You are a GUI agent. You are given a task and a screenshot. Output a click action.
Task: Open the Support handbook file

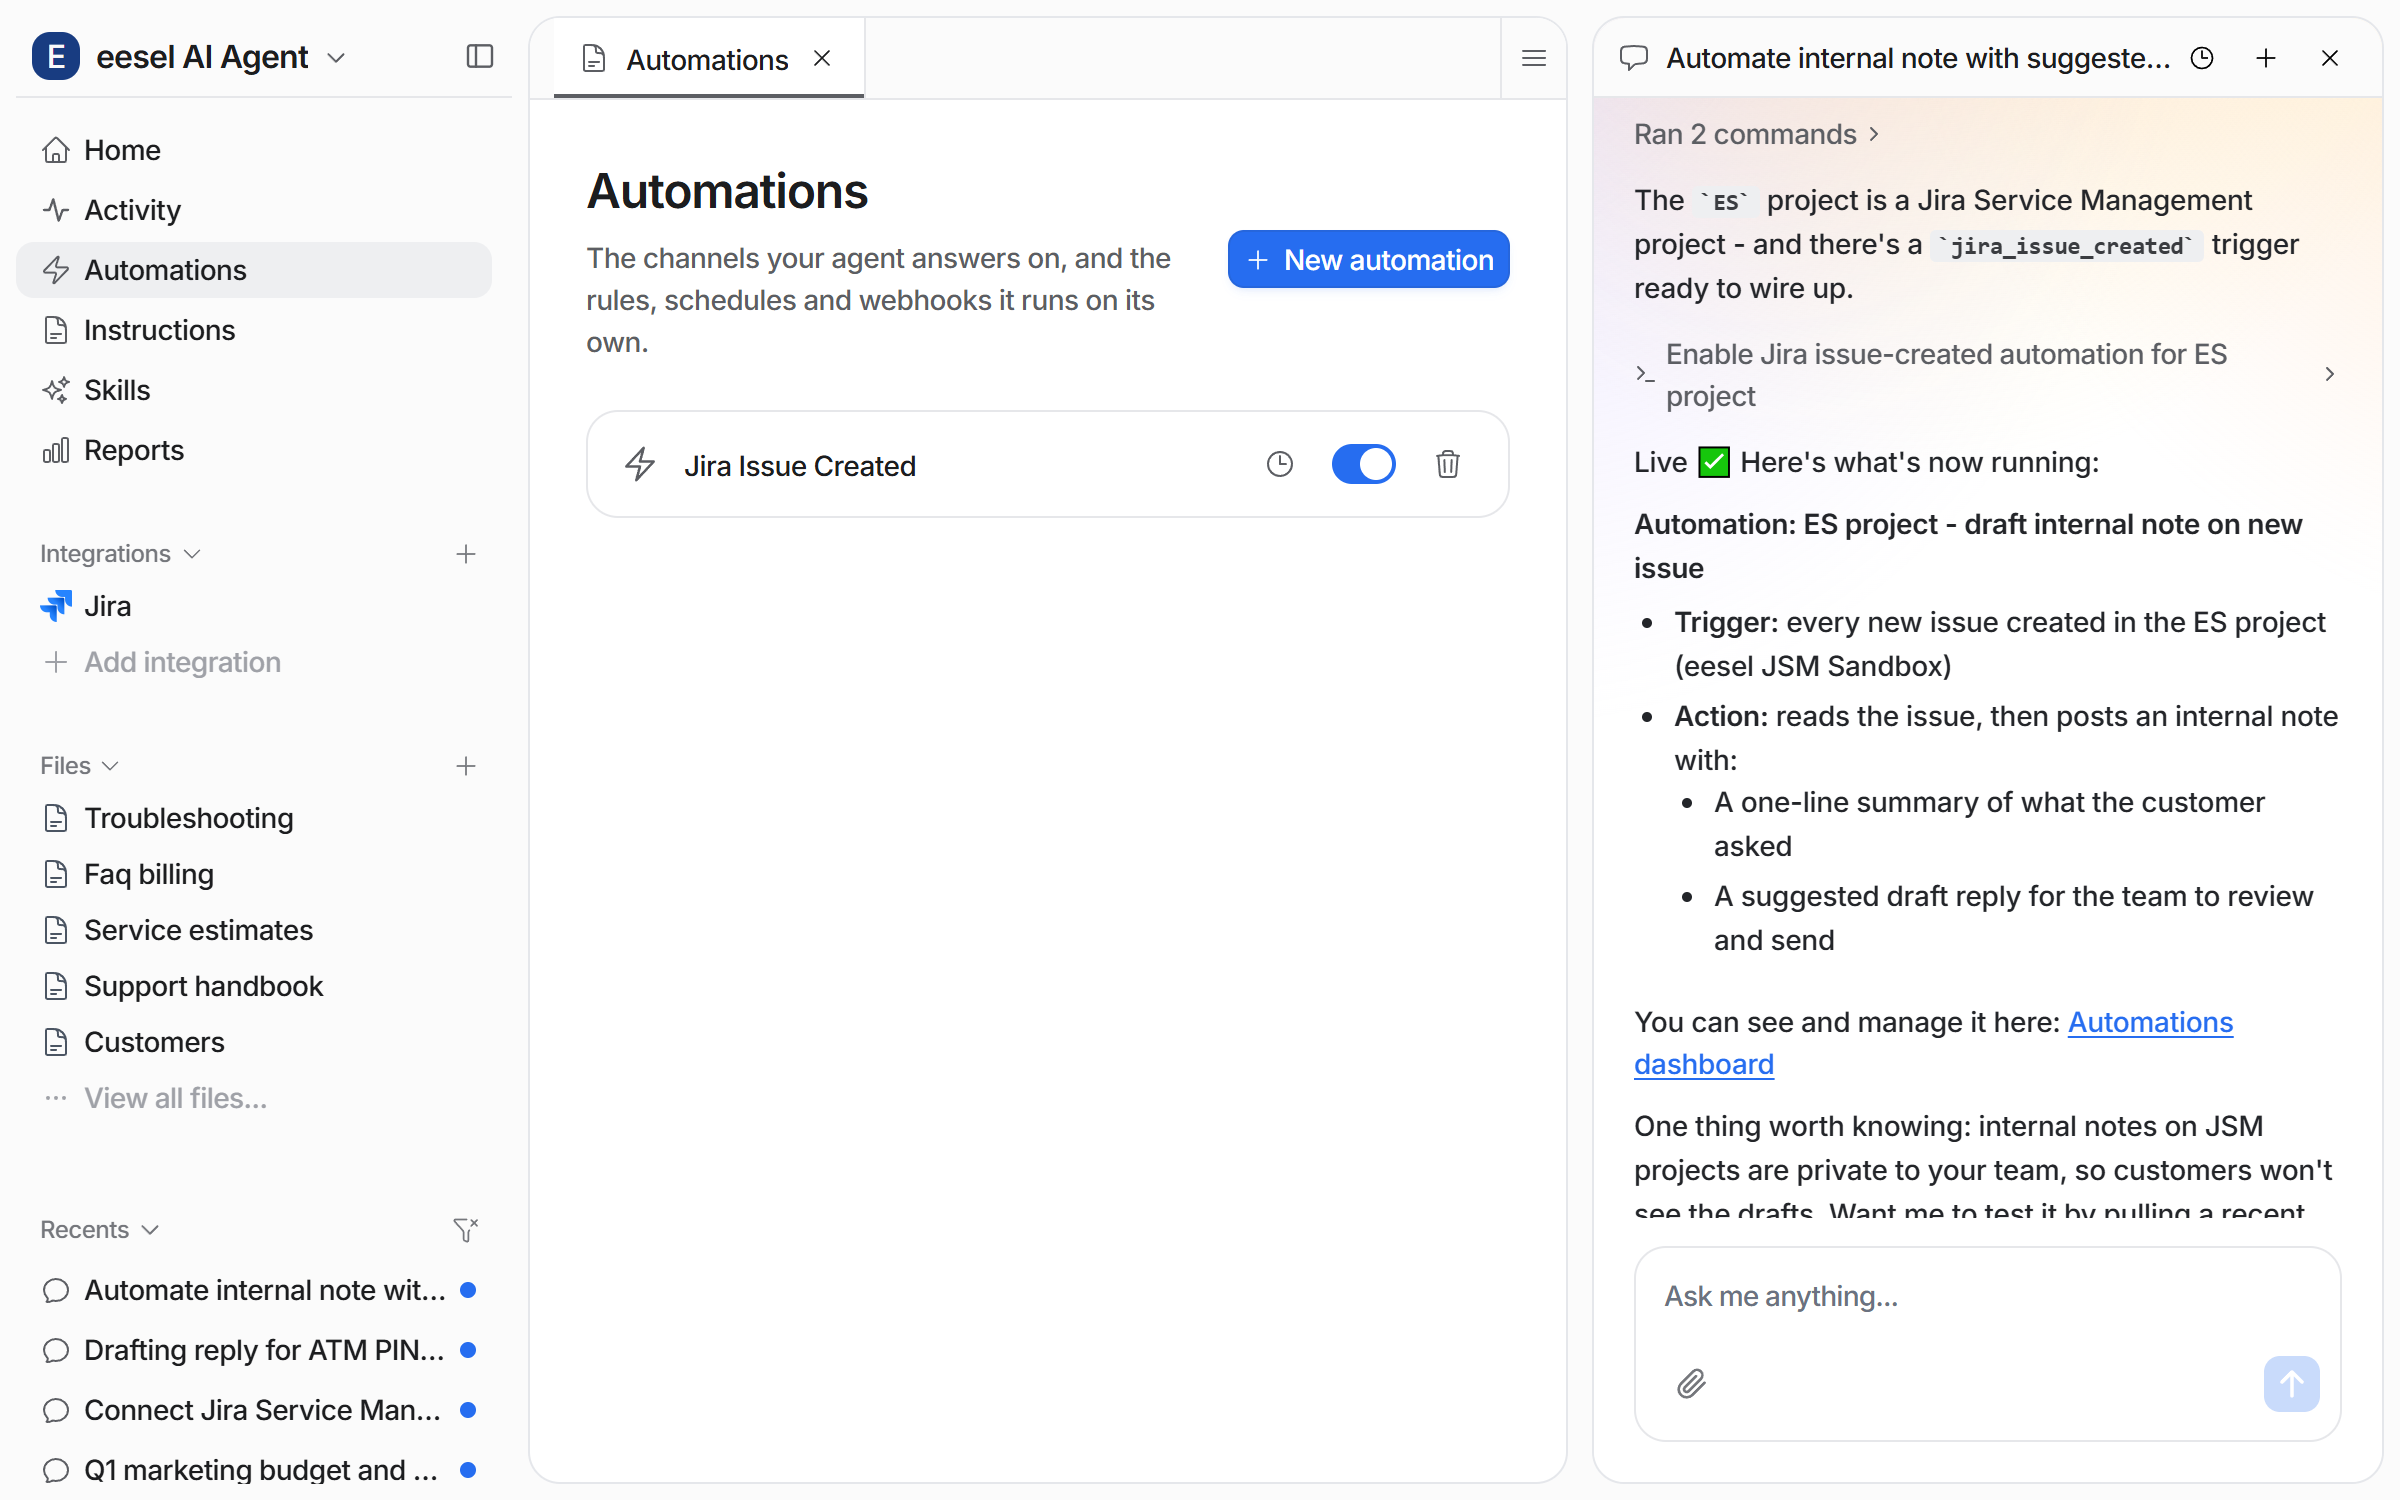click(254, 986)
